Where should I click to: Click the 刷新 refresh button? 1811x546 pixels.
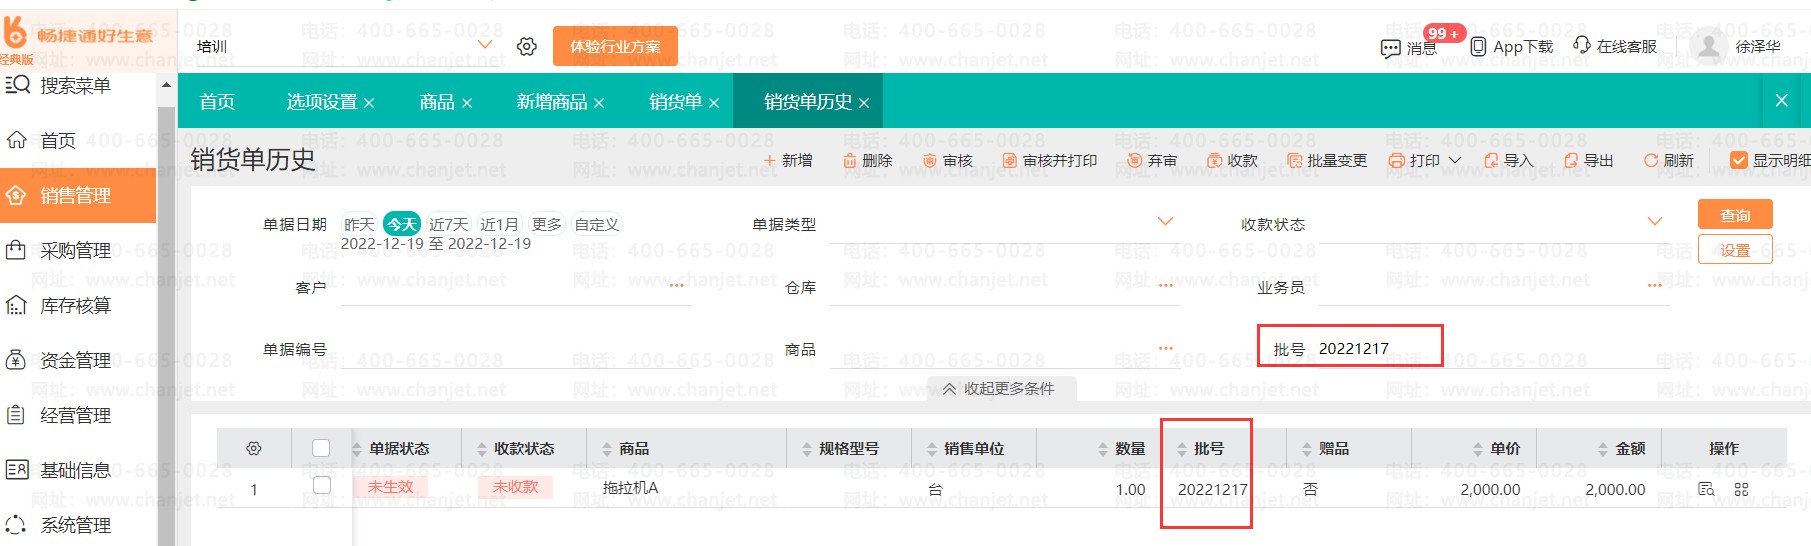point(1669,160)
